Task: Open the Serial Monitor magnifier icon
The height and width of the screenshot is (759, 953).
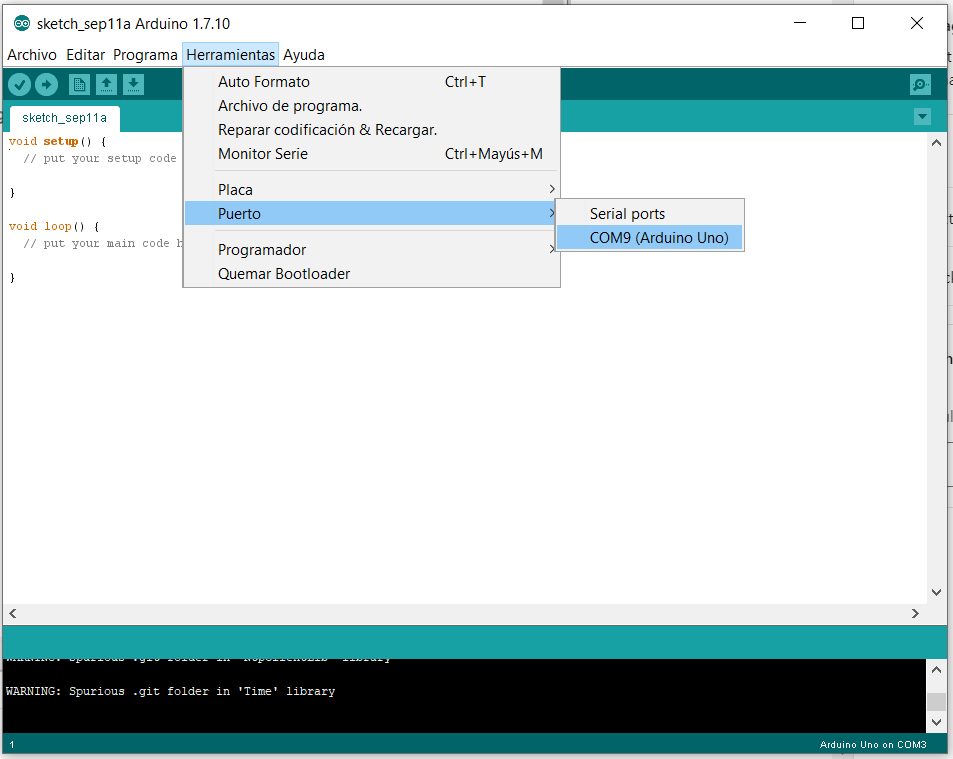Action: click(920, 85)
